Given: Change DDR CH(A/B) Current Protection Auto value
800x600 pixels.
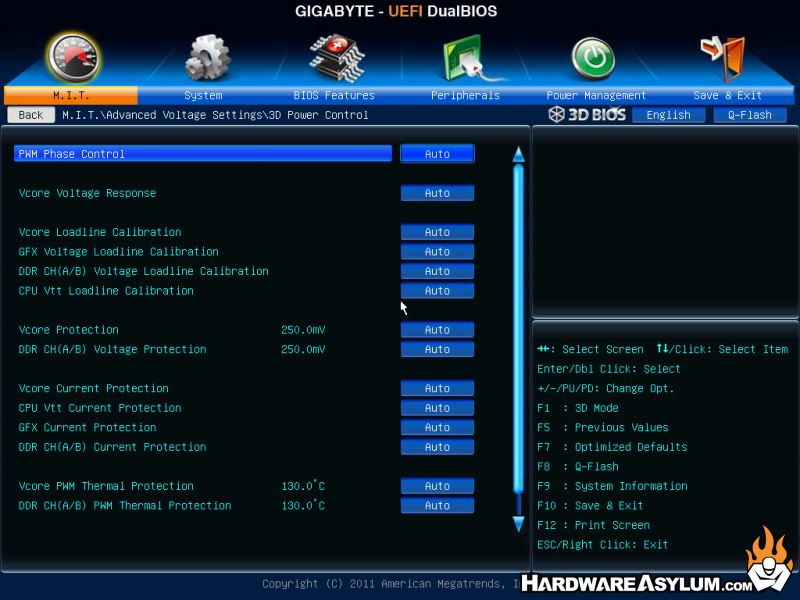Looking at the screenshot, I should [437, 447].
